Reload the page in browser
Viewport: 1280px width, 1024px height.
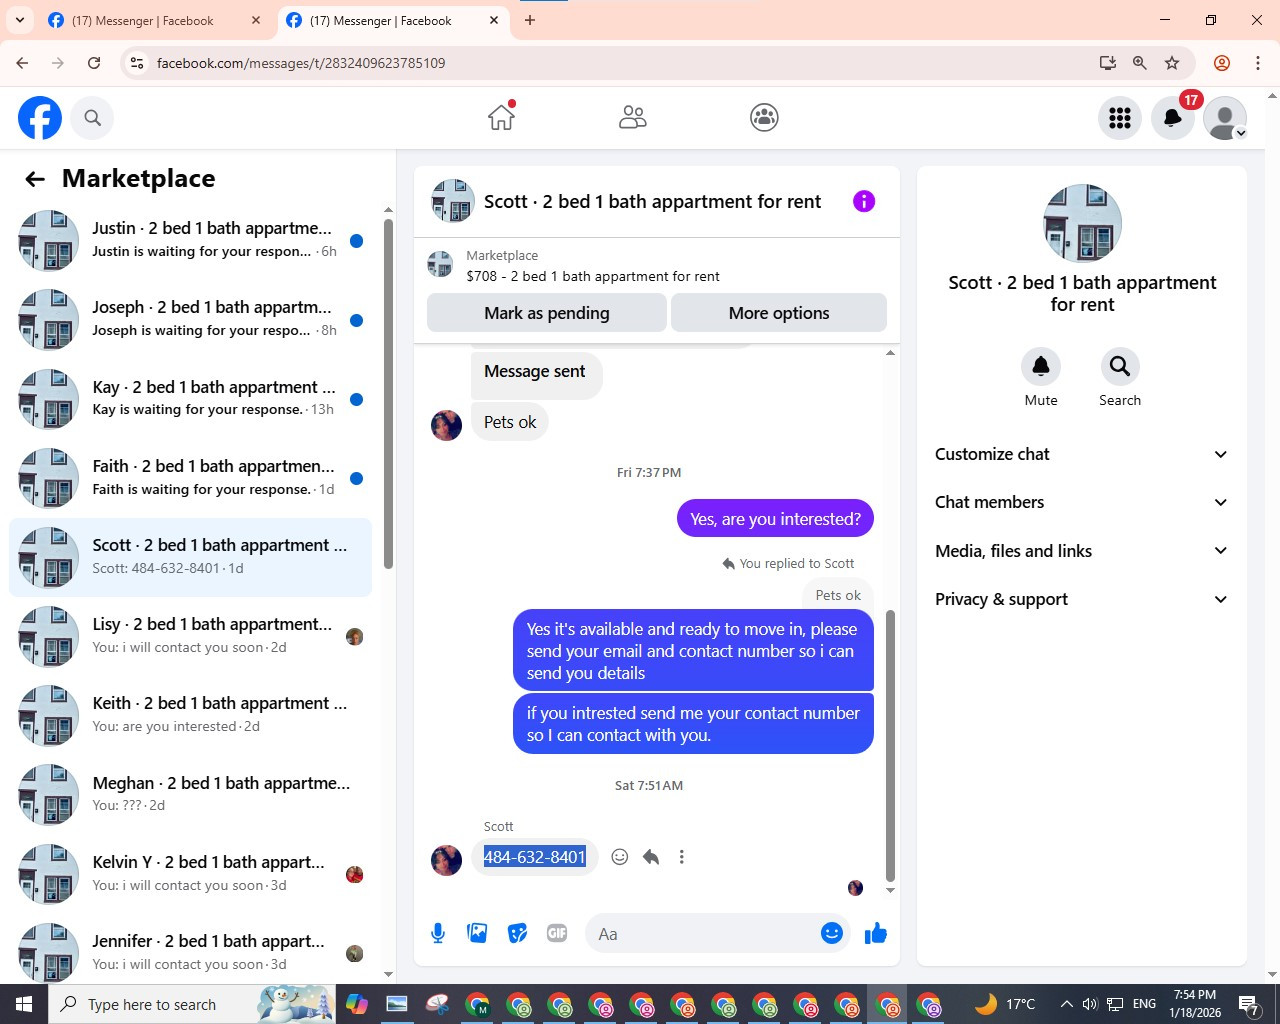94,63
